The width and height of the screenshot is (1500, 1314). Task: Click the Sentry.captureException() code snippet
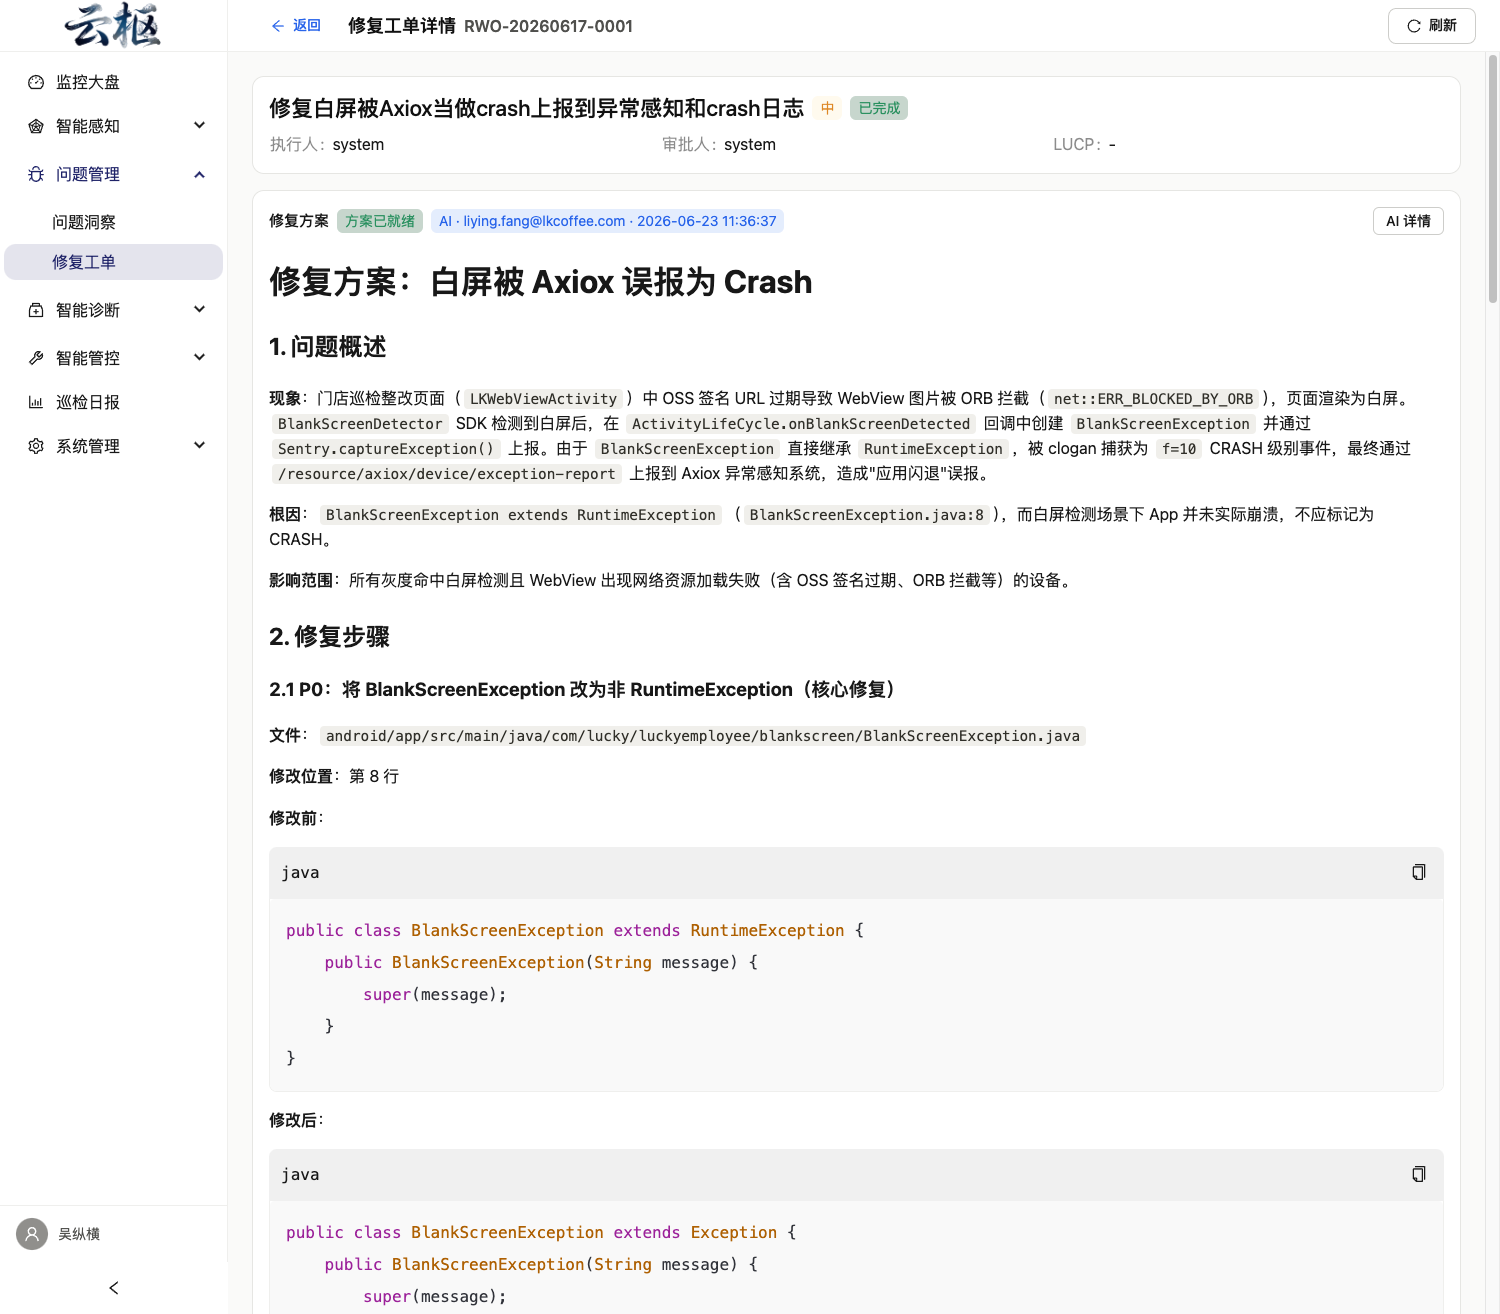pos(386,449)
